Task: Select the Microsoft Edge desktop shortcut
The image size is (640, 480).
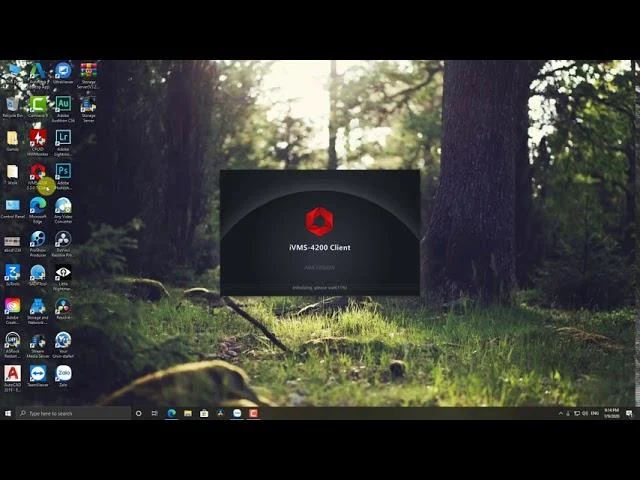Action: click(38, 209)
